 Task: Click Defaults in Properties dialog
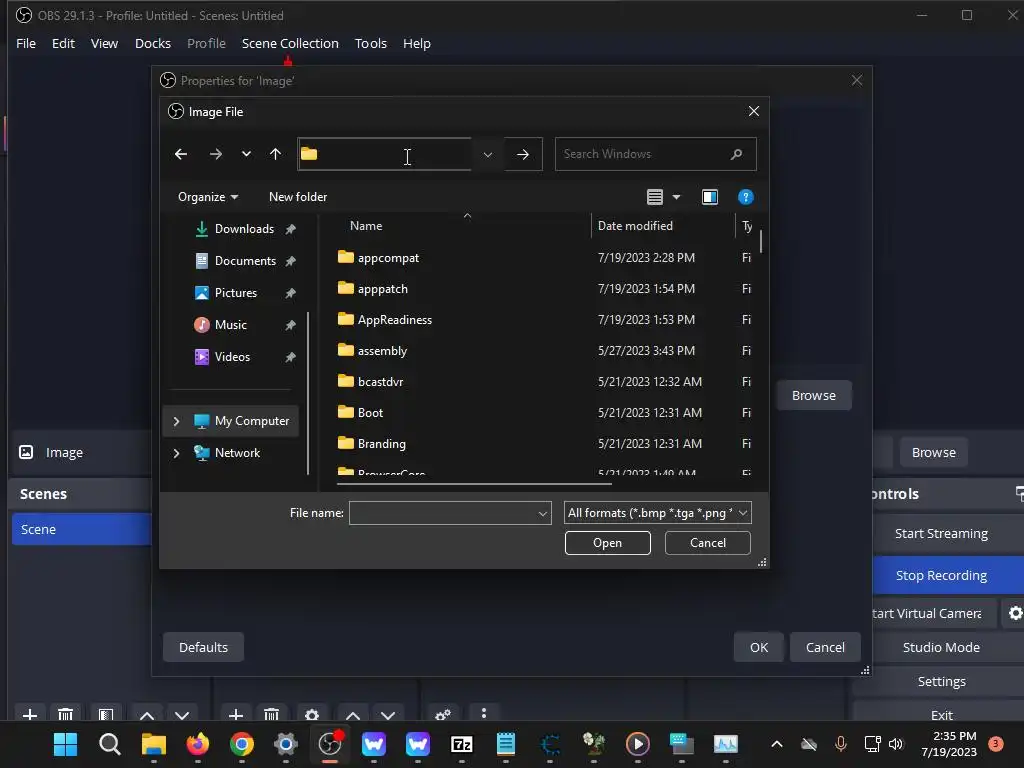(x=203, y=647)
